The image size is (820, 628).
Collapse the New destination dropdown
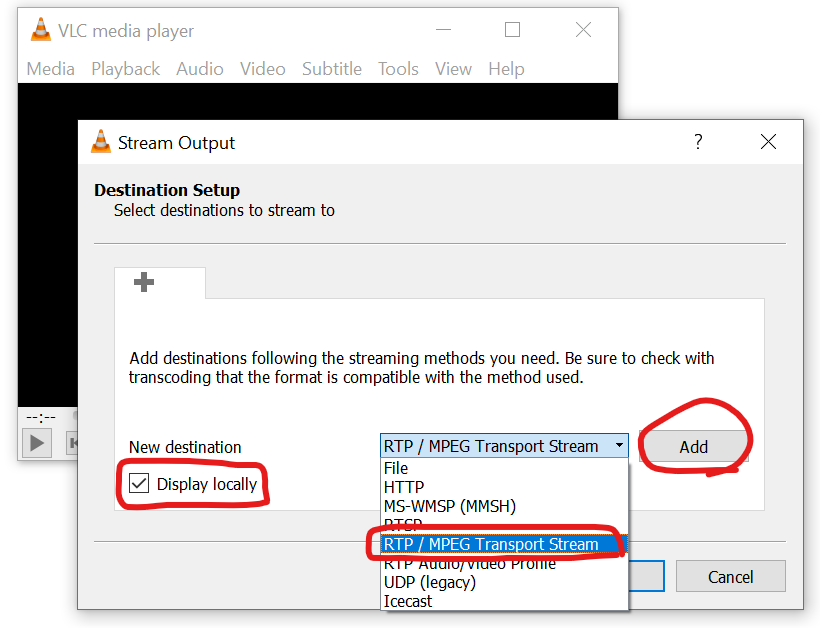(619, 446)
